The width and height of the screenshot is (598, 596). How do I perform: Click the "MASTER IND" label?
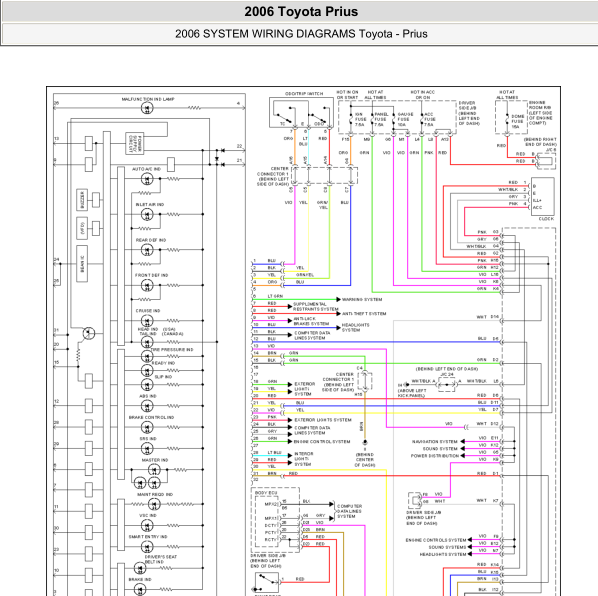tap(154, 460)
